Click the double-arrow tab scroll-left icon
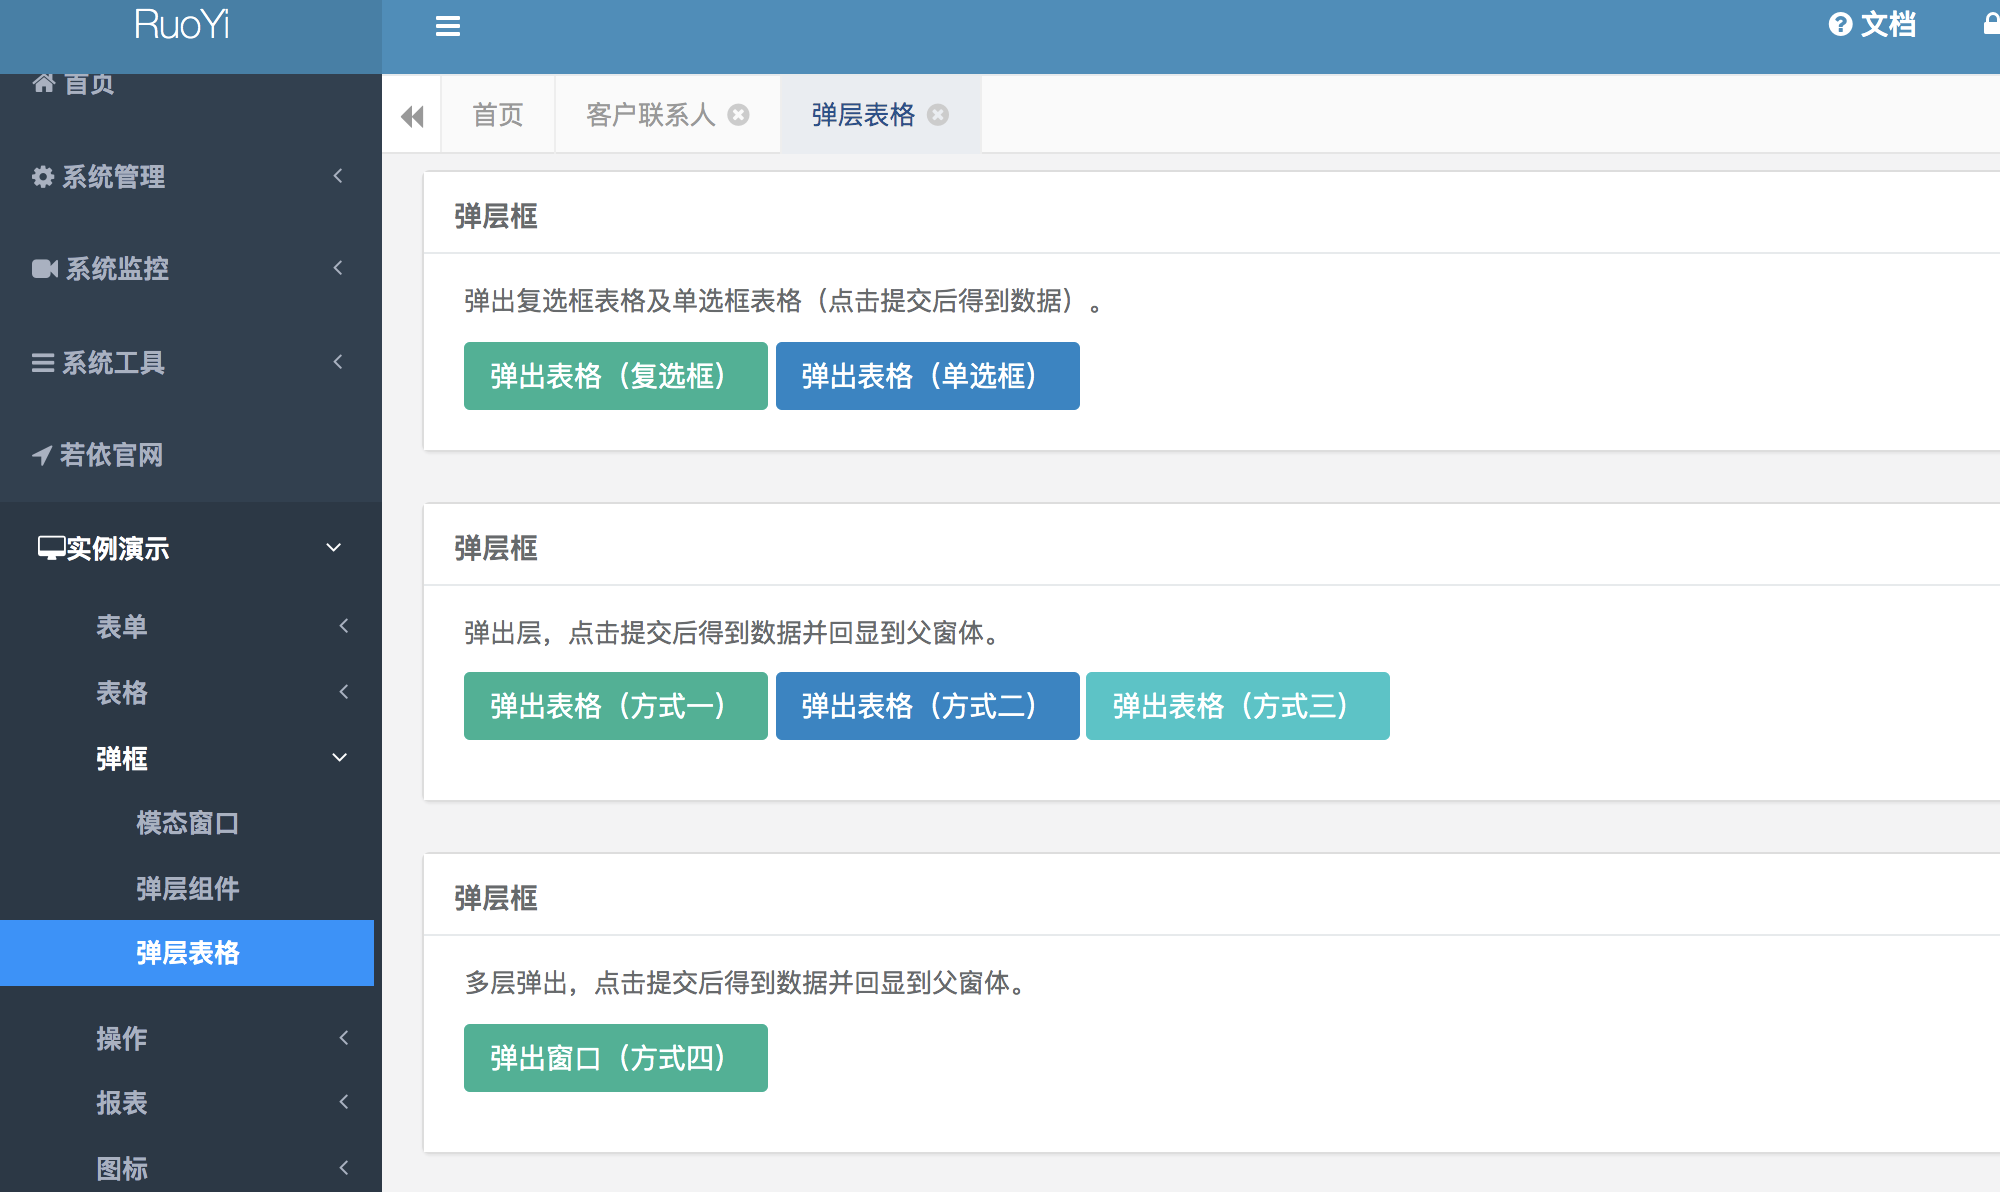Image resolution: width=2000 pixels, height=1192 pixels. (412, 116)
